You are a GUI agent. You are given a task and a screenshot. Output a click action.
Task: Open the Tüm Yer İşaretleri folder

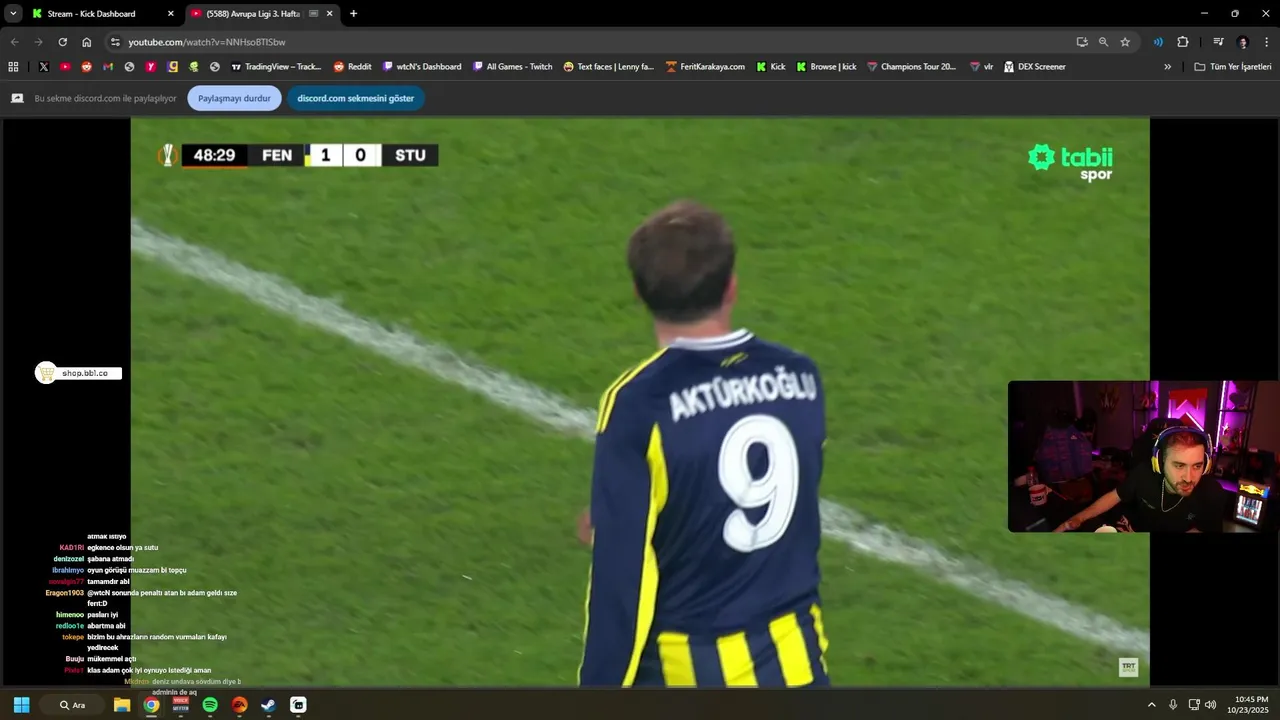[1233, 67]
